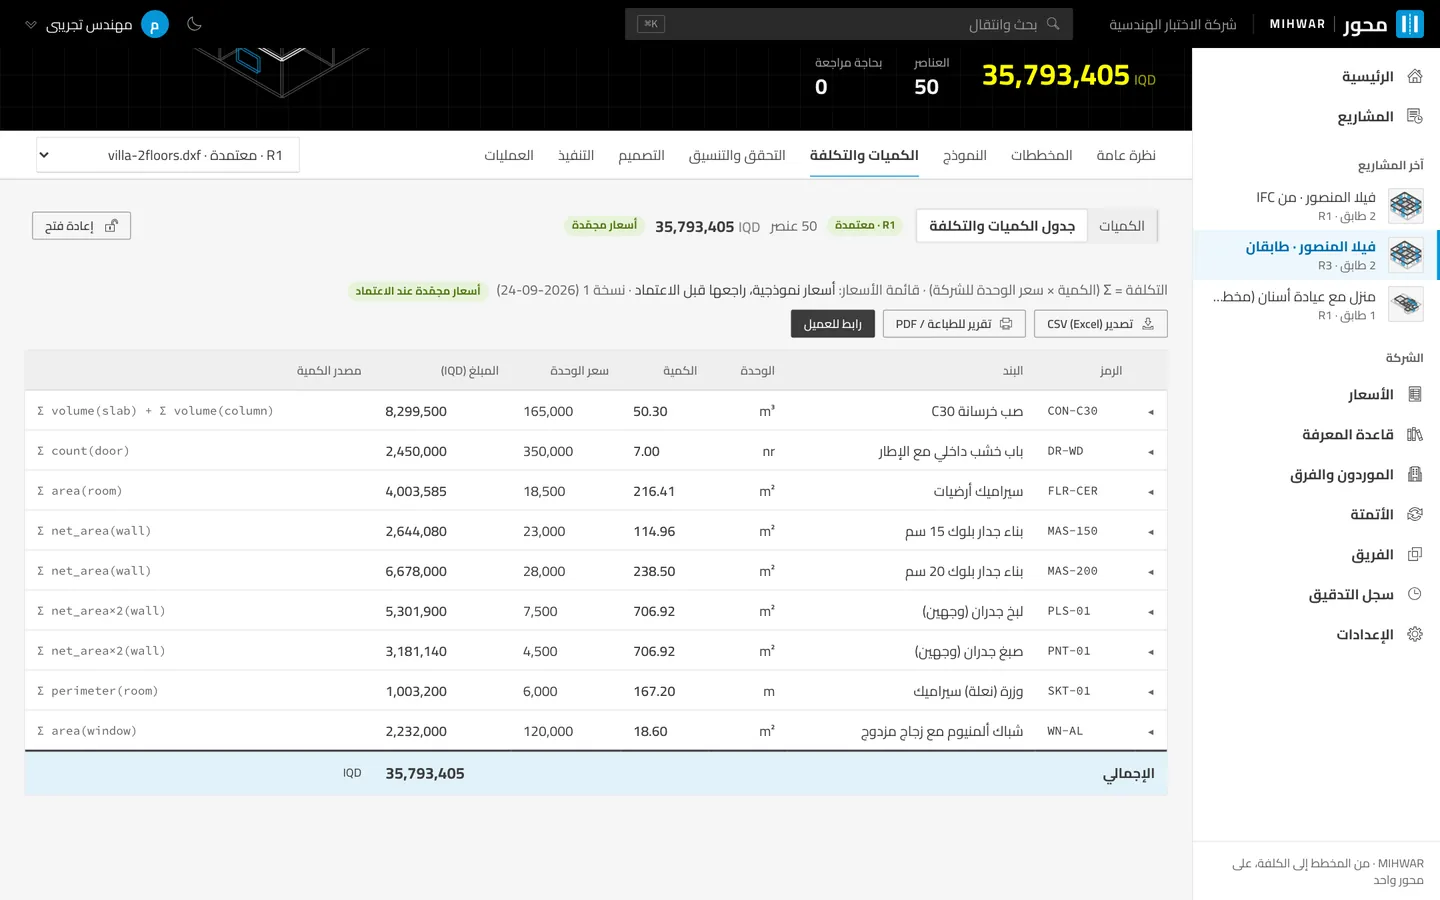This screenshot has height=900, width=1440.
Task: Open فيلا المنصور من IFC project thumbnail
Action: click(1406, 206)
